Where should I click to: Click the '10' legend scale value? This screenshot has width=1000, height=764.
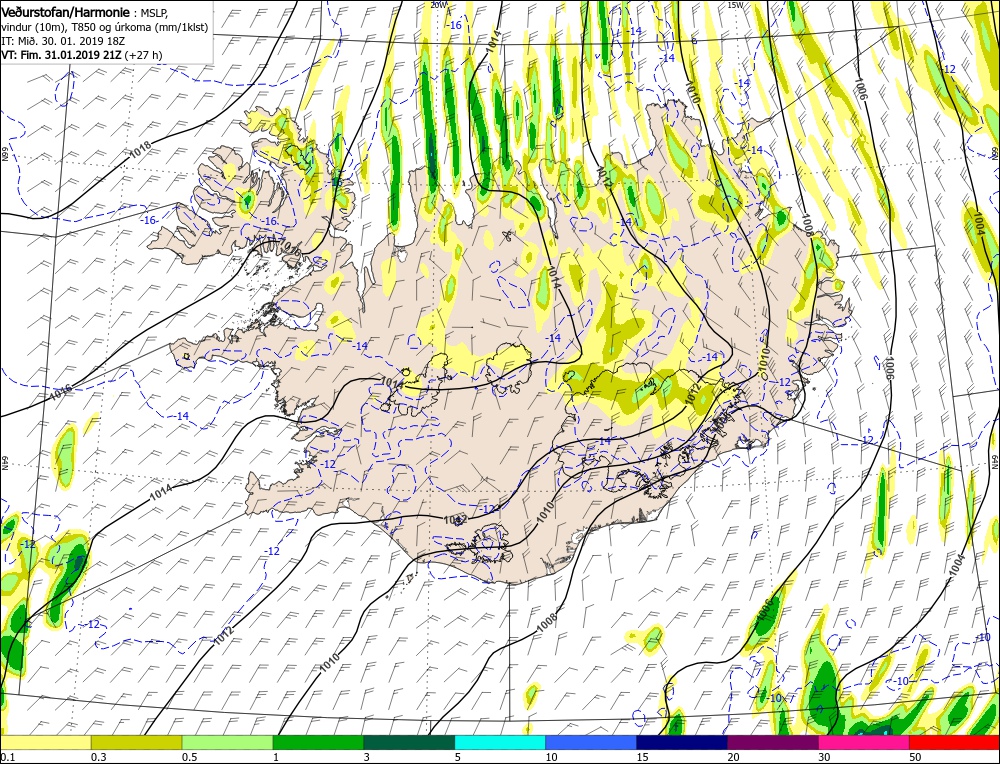[x=551, y=757]
